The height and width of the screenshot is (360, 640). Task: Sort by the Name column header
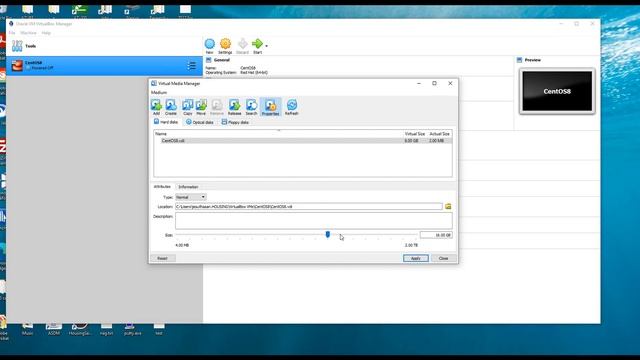click(x=278, y=134)
